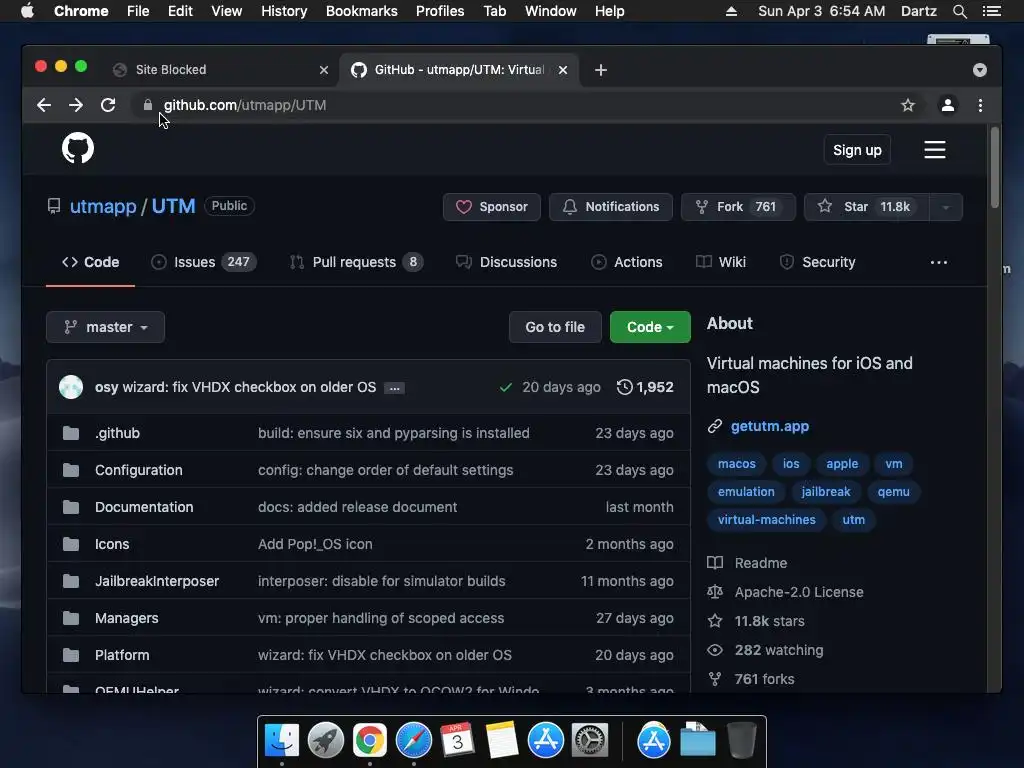Click Go to file button
The height and width of the screenshot is (768, 1024).
[x=555, y=327]
